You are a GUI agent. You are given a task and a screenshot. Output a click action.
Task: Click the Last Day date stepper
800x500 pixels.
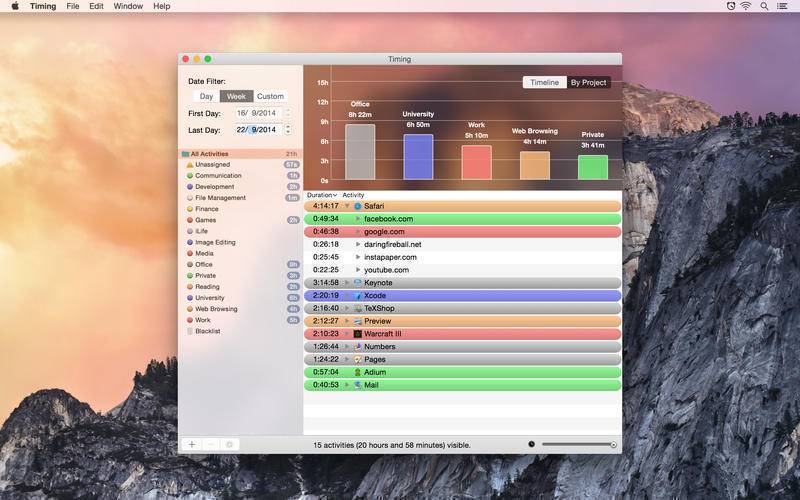pos(288,130)
